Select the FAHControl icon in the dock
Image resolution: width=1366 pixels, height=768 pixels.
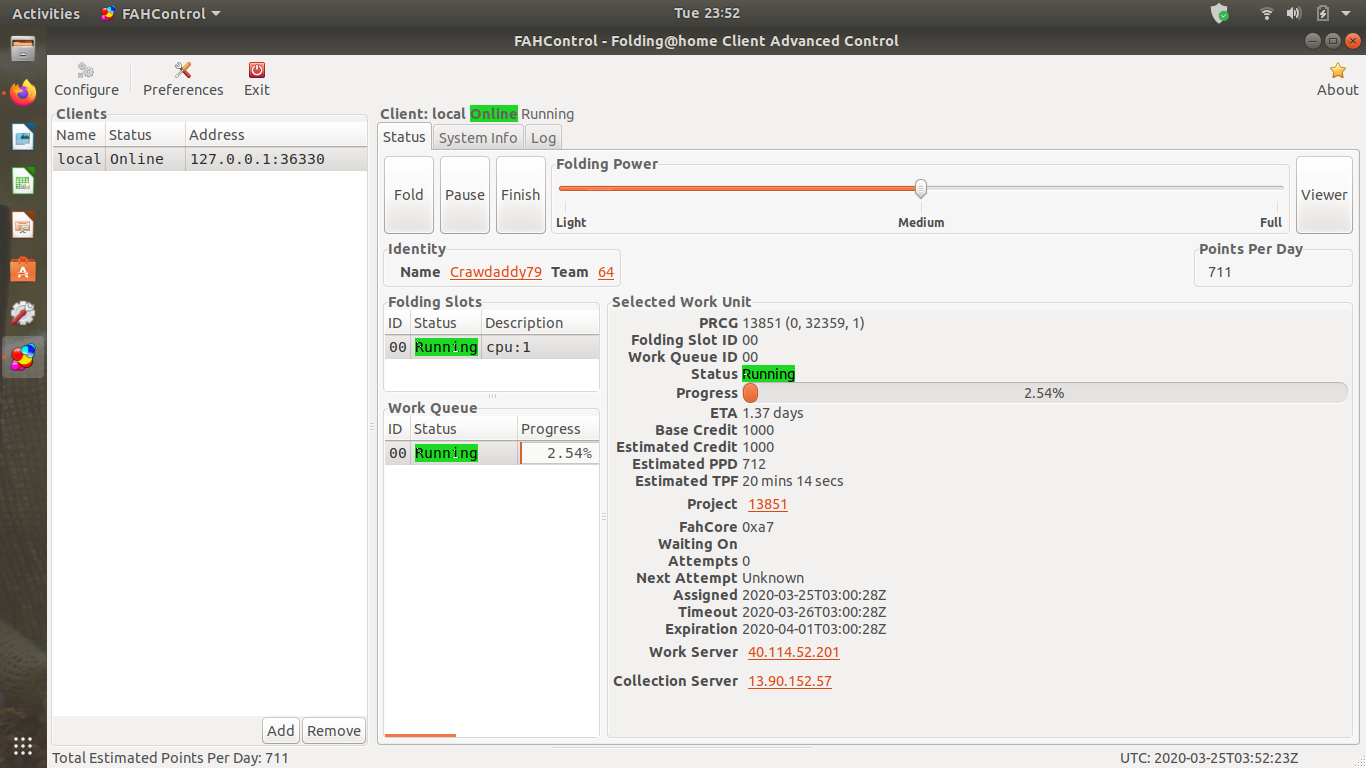click(x=23, y=357)
